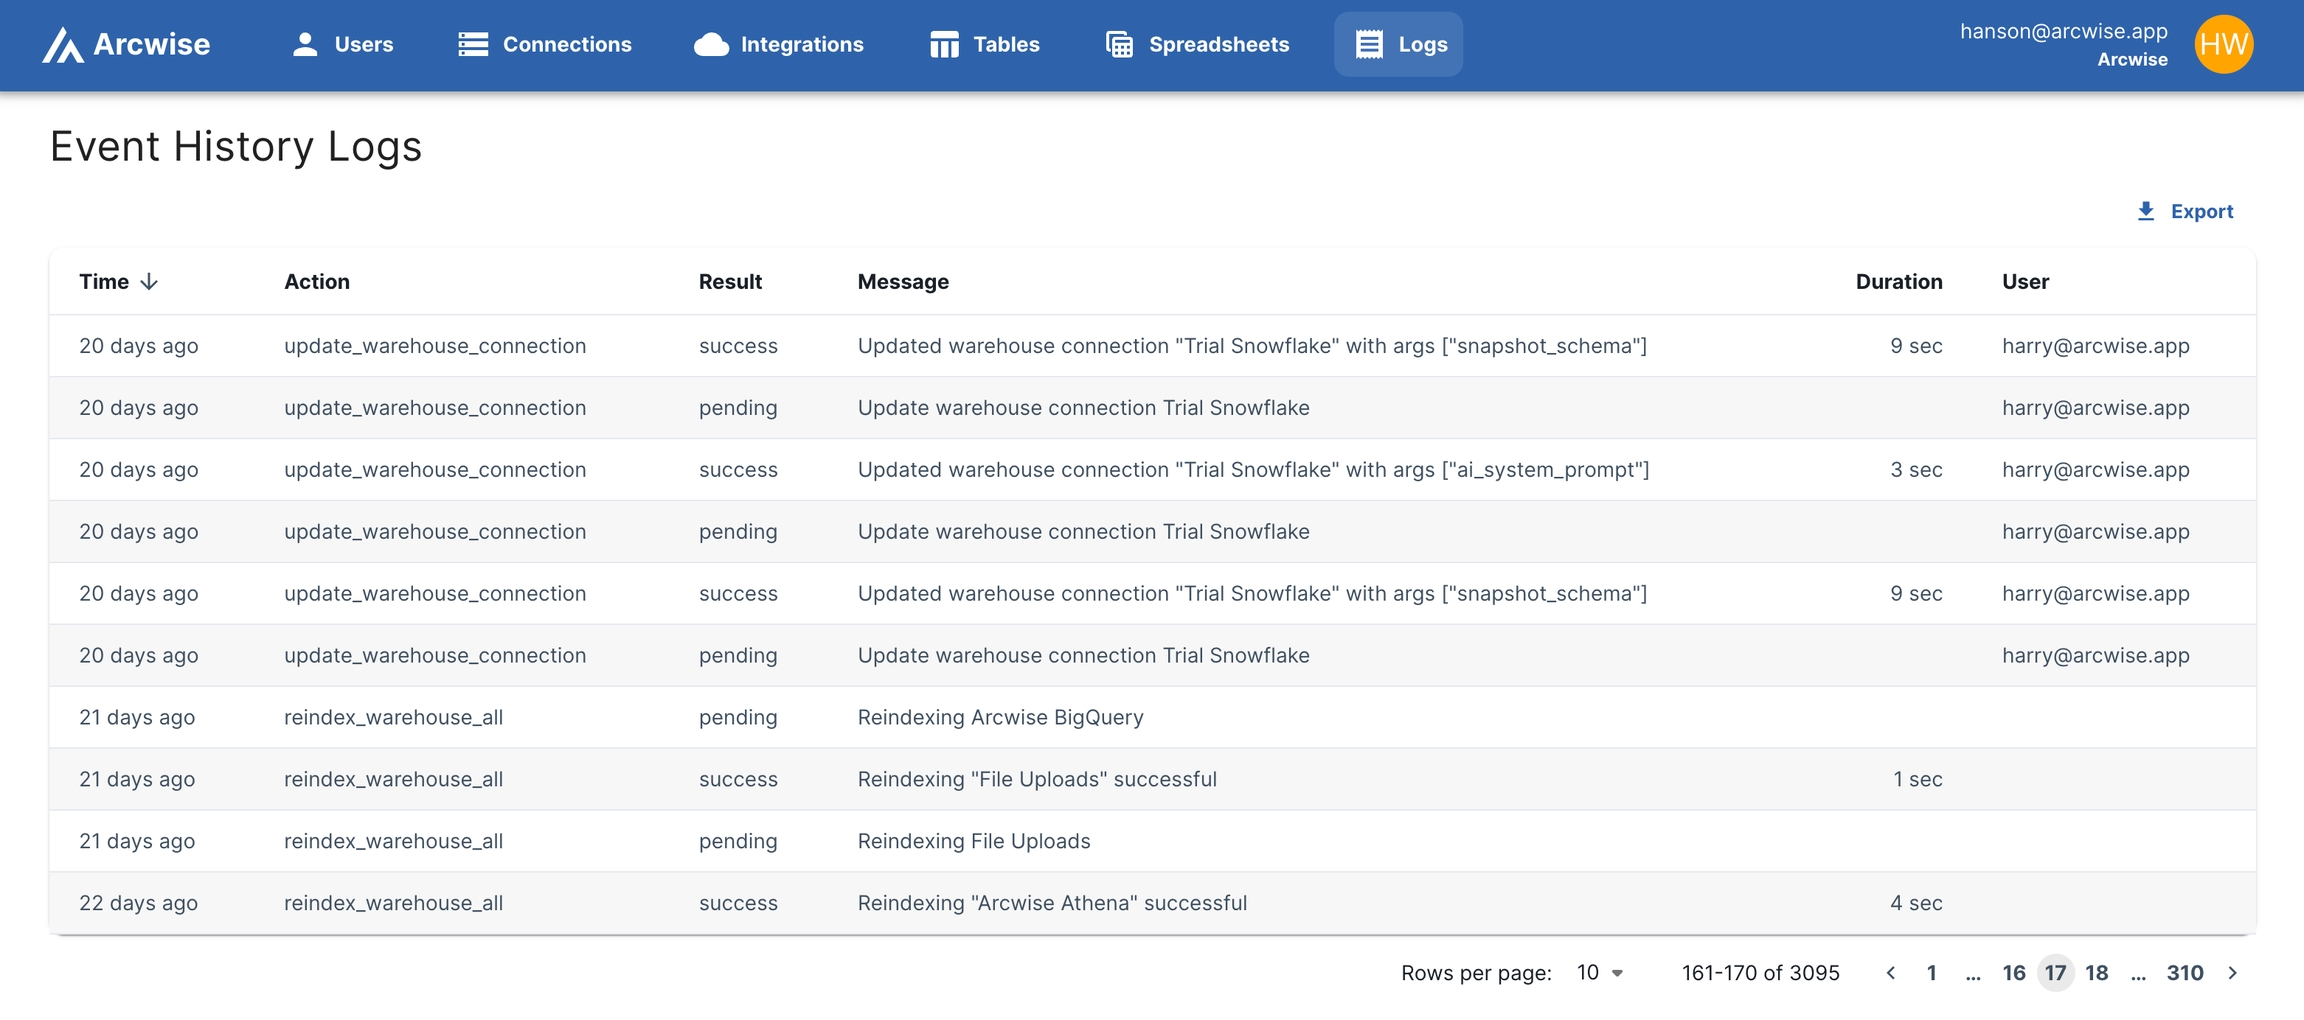Click the Integrations cloud icon

pyautogui.click(x=711, y=44)
